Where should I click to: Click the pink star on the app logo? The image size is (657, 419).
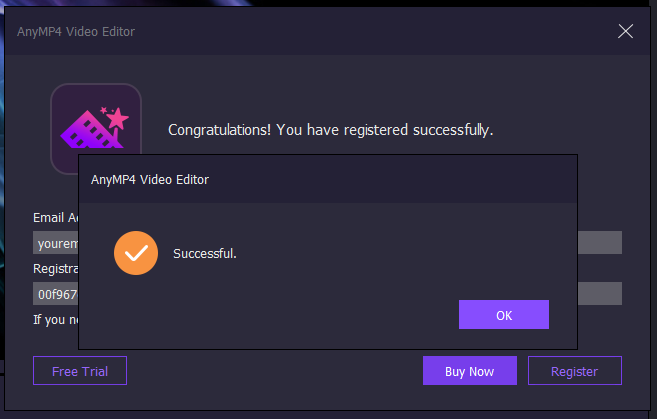pyautogui.click(x=117, y=118)
